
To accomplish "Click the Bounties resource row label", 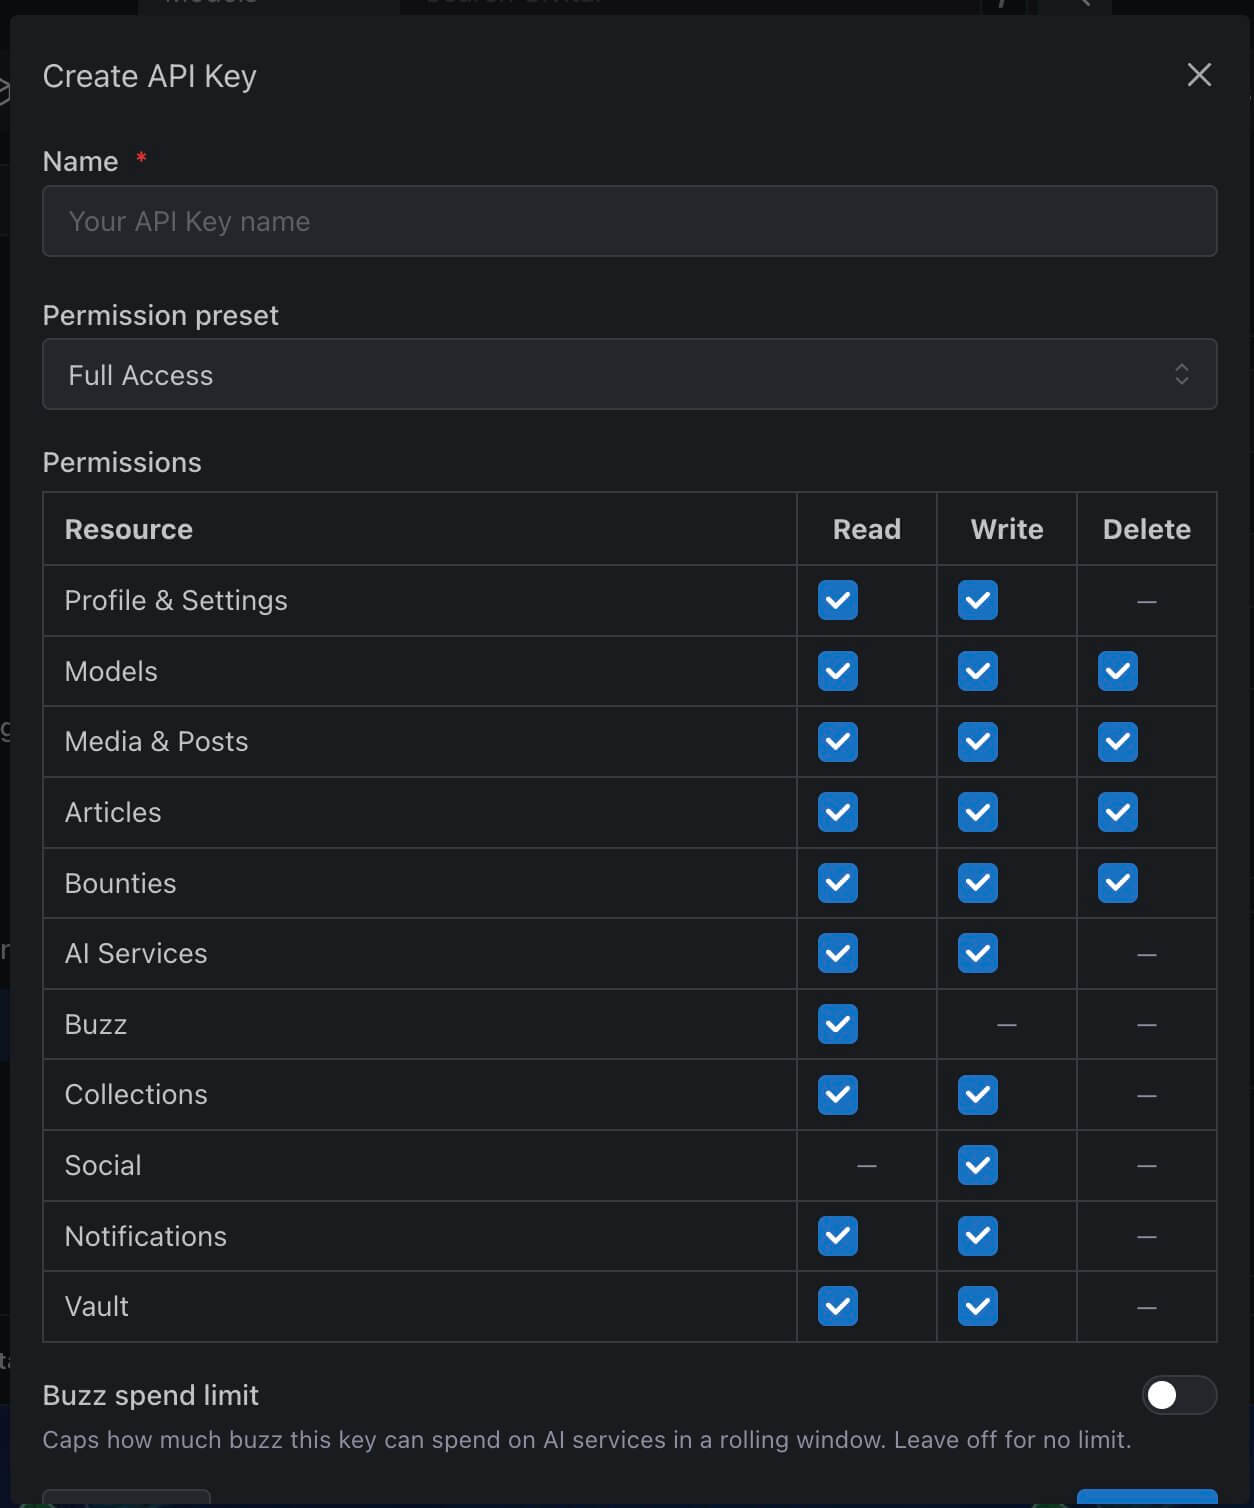I will pyautogui.click(x=120, y=883).
